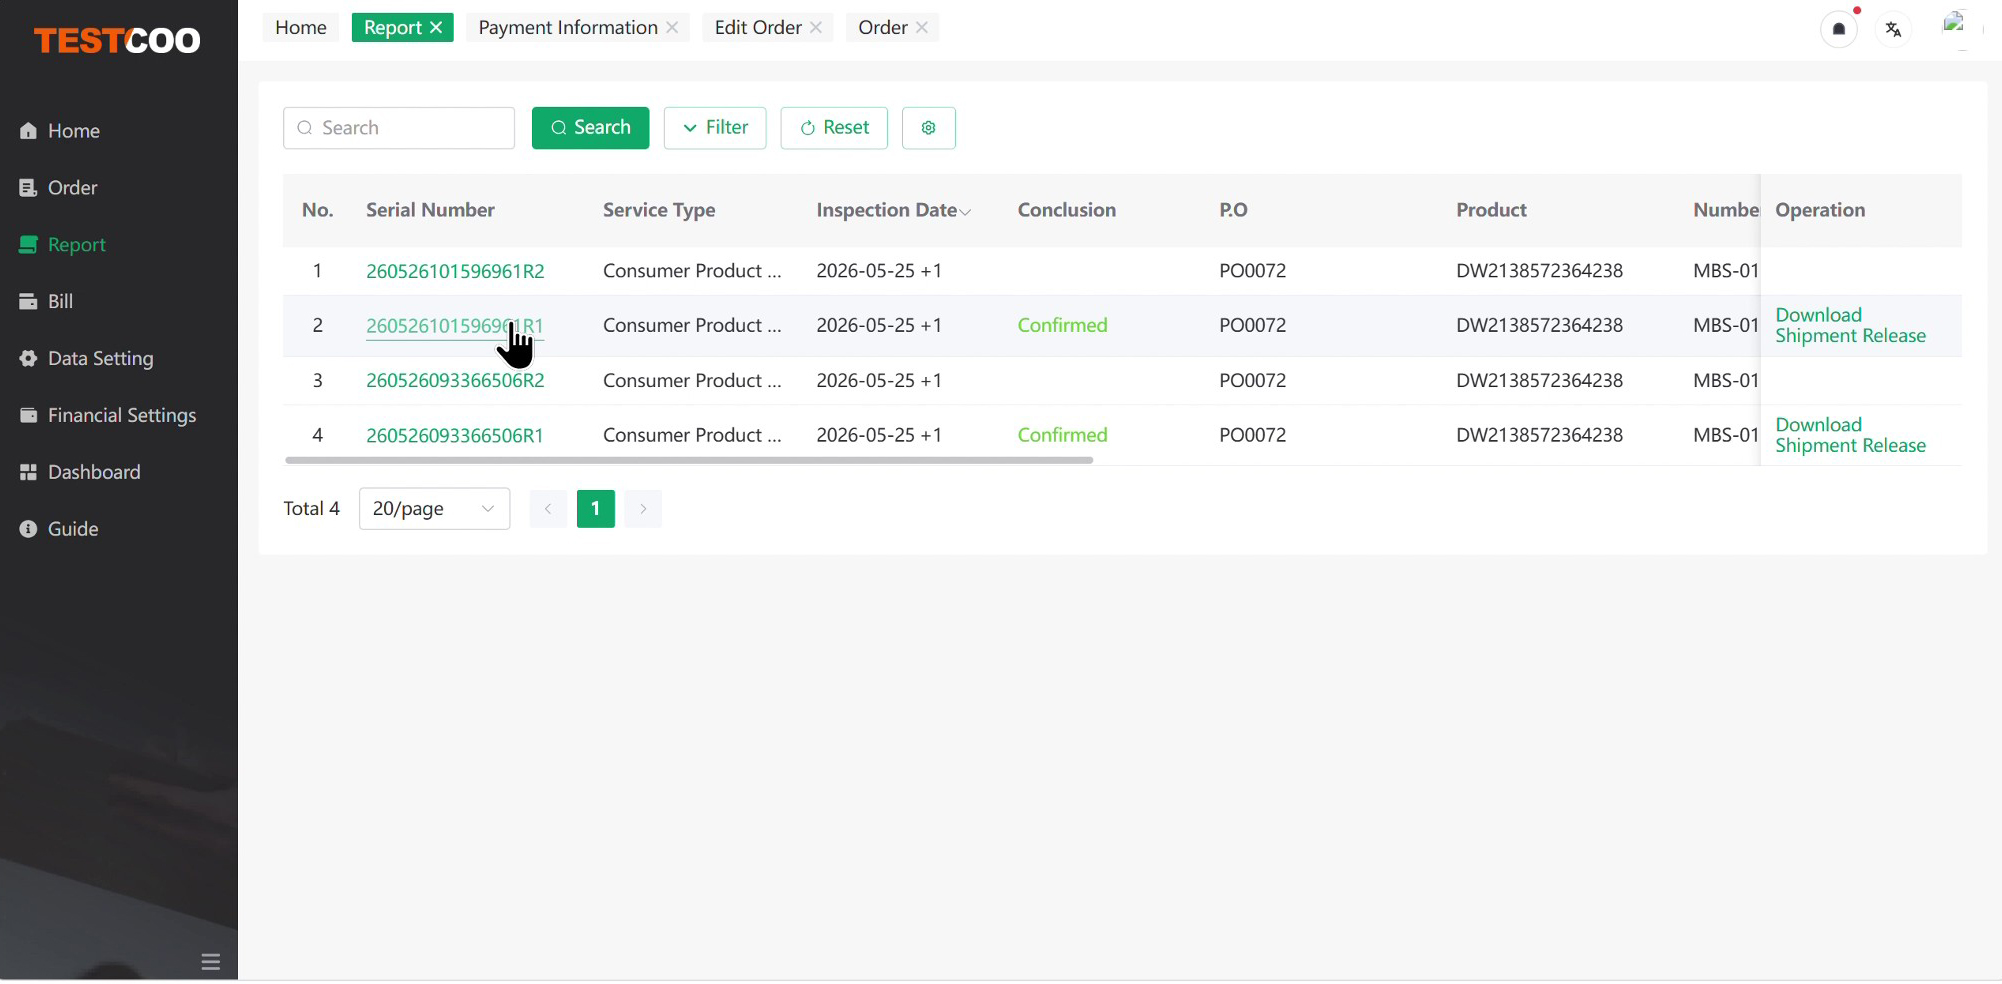Click the language translation icon
This screenshot has height=984, width=2002.
(1893, 29)
